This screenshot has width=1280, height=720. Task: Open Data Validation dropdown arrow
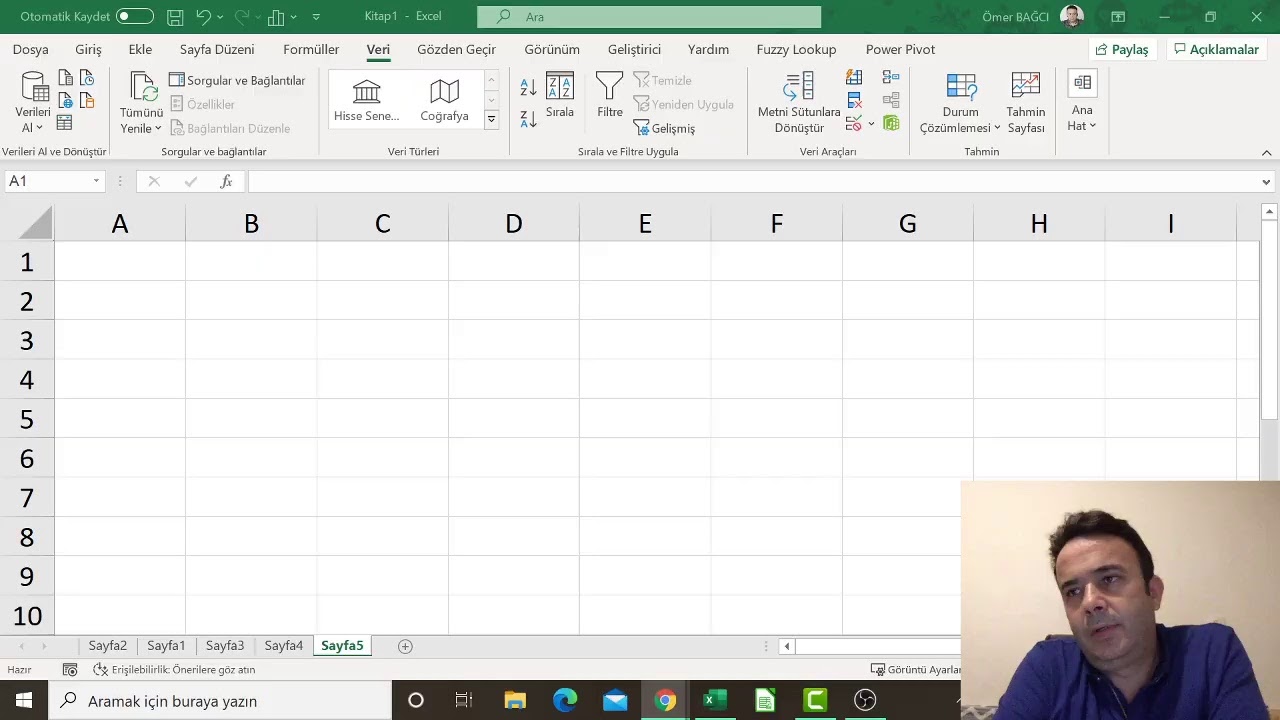pyautogui.click(x=871, y=124)
